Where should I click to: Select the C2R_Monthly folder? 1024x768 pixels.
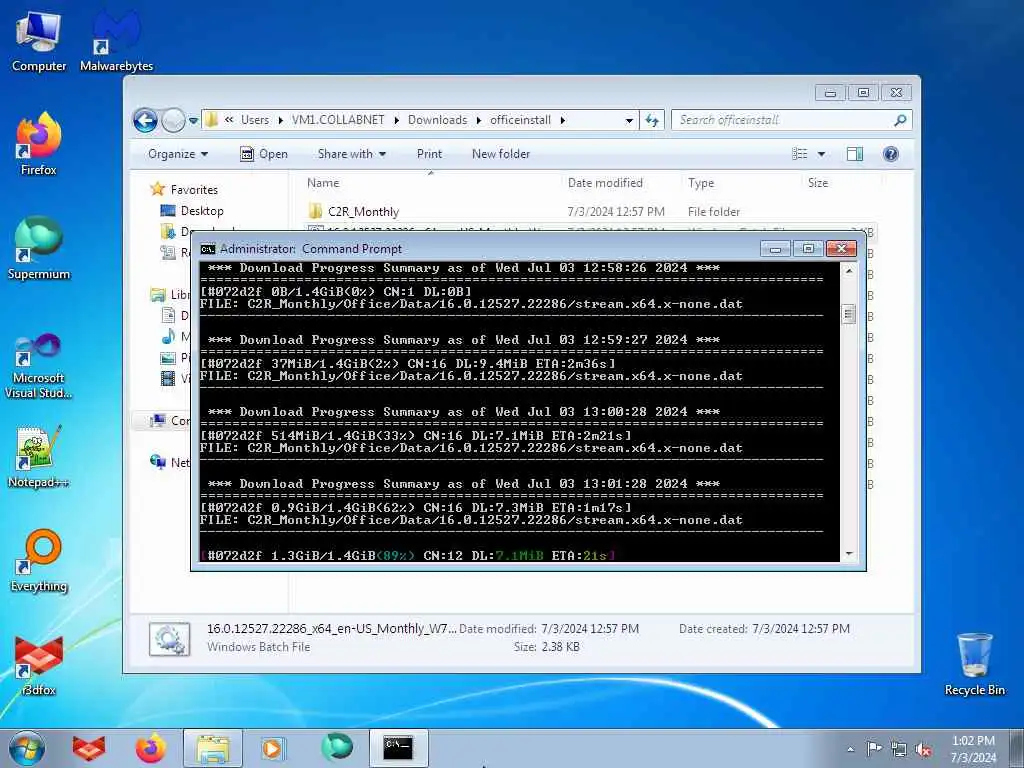[363, 212]
